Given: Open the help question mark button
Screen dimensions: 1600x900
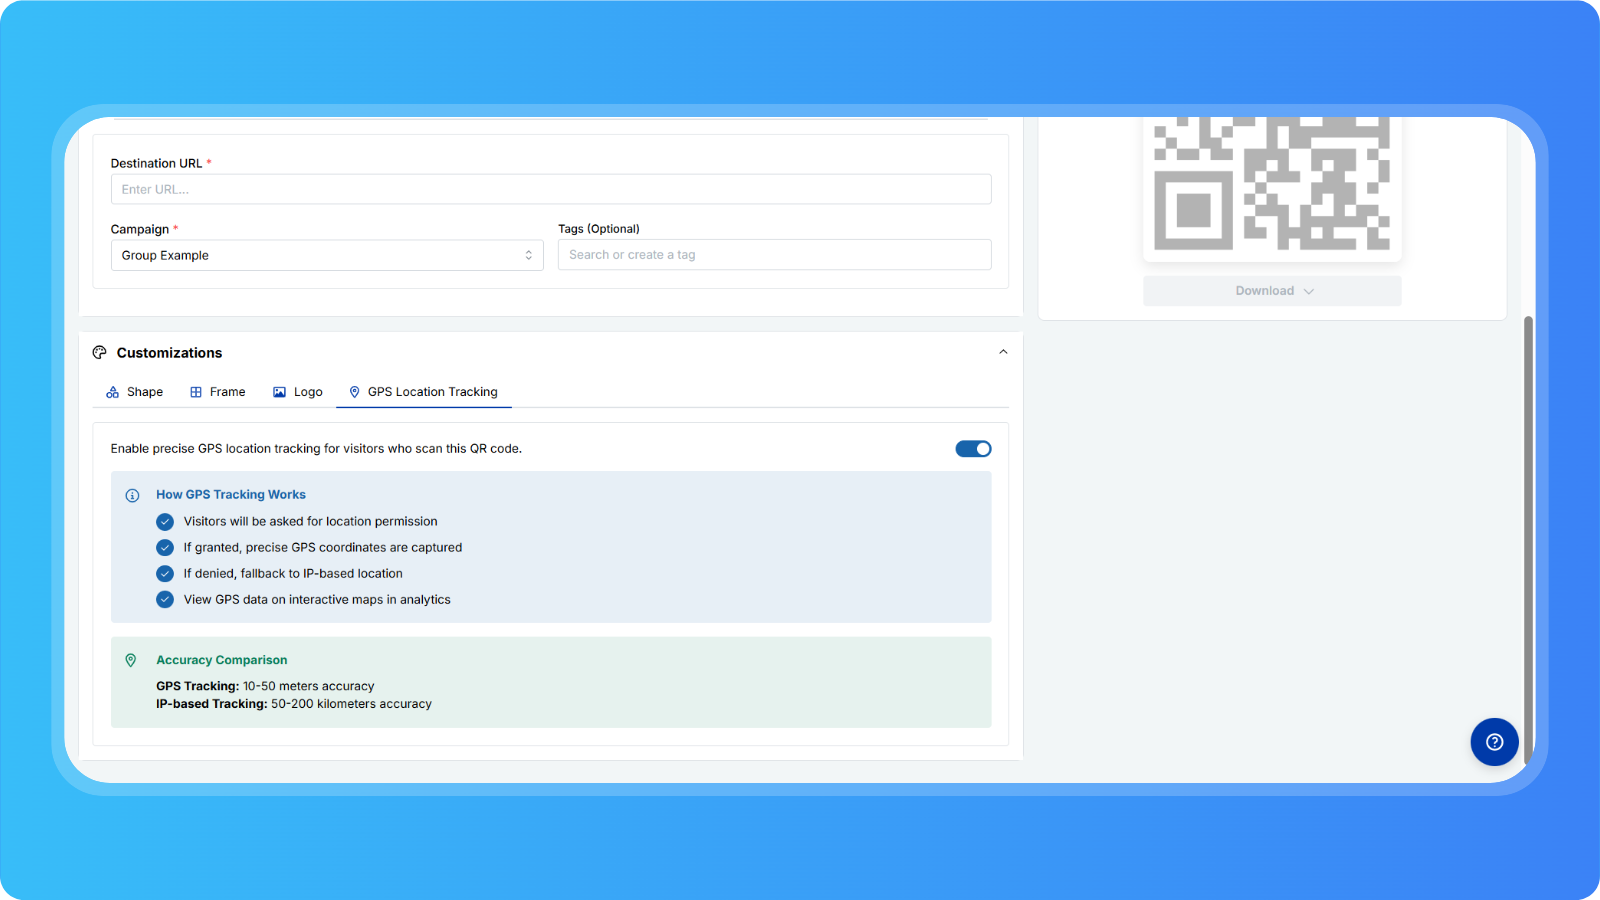Looking at the screenshot, I should (x=1494, y=742).
